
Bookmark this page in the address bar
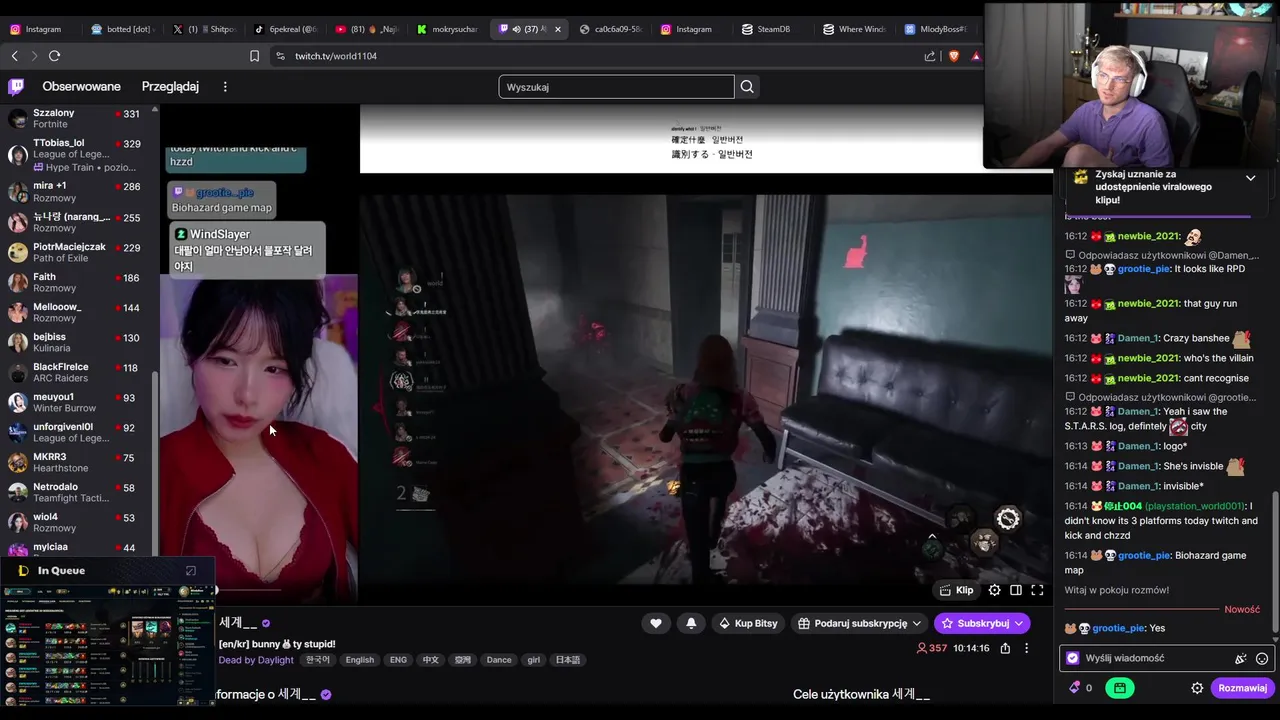[x=254, y=56]
